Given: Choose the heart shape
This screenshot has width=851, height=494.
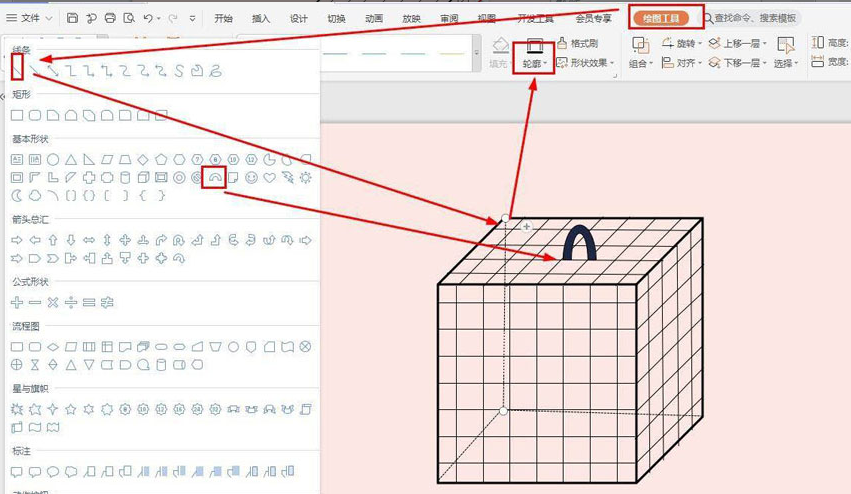Looking at the screenshot, I should click(269, 178).
